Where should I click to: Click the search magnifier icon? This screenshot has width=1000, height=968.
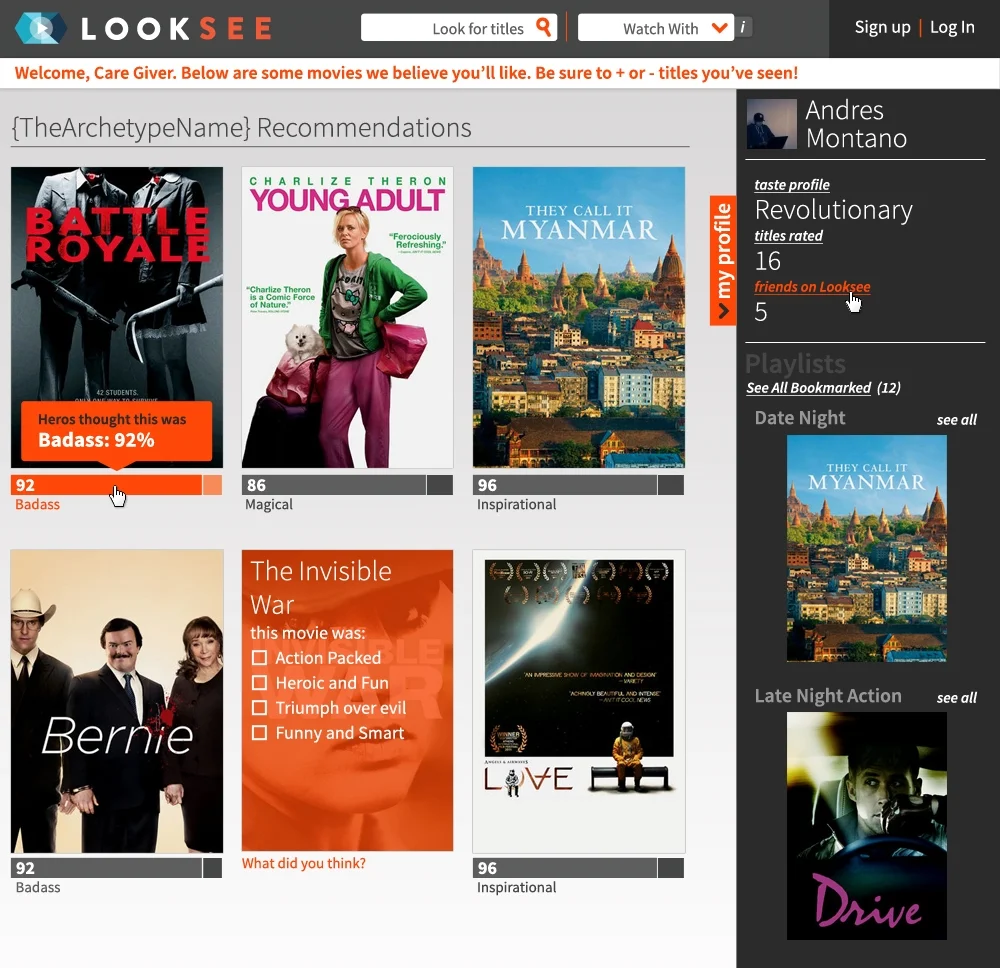(x=543, y=27)
